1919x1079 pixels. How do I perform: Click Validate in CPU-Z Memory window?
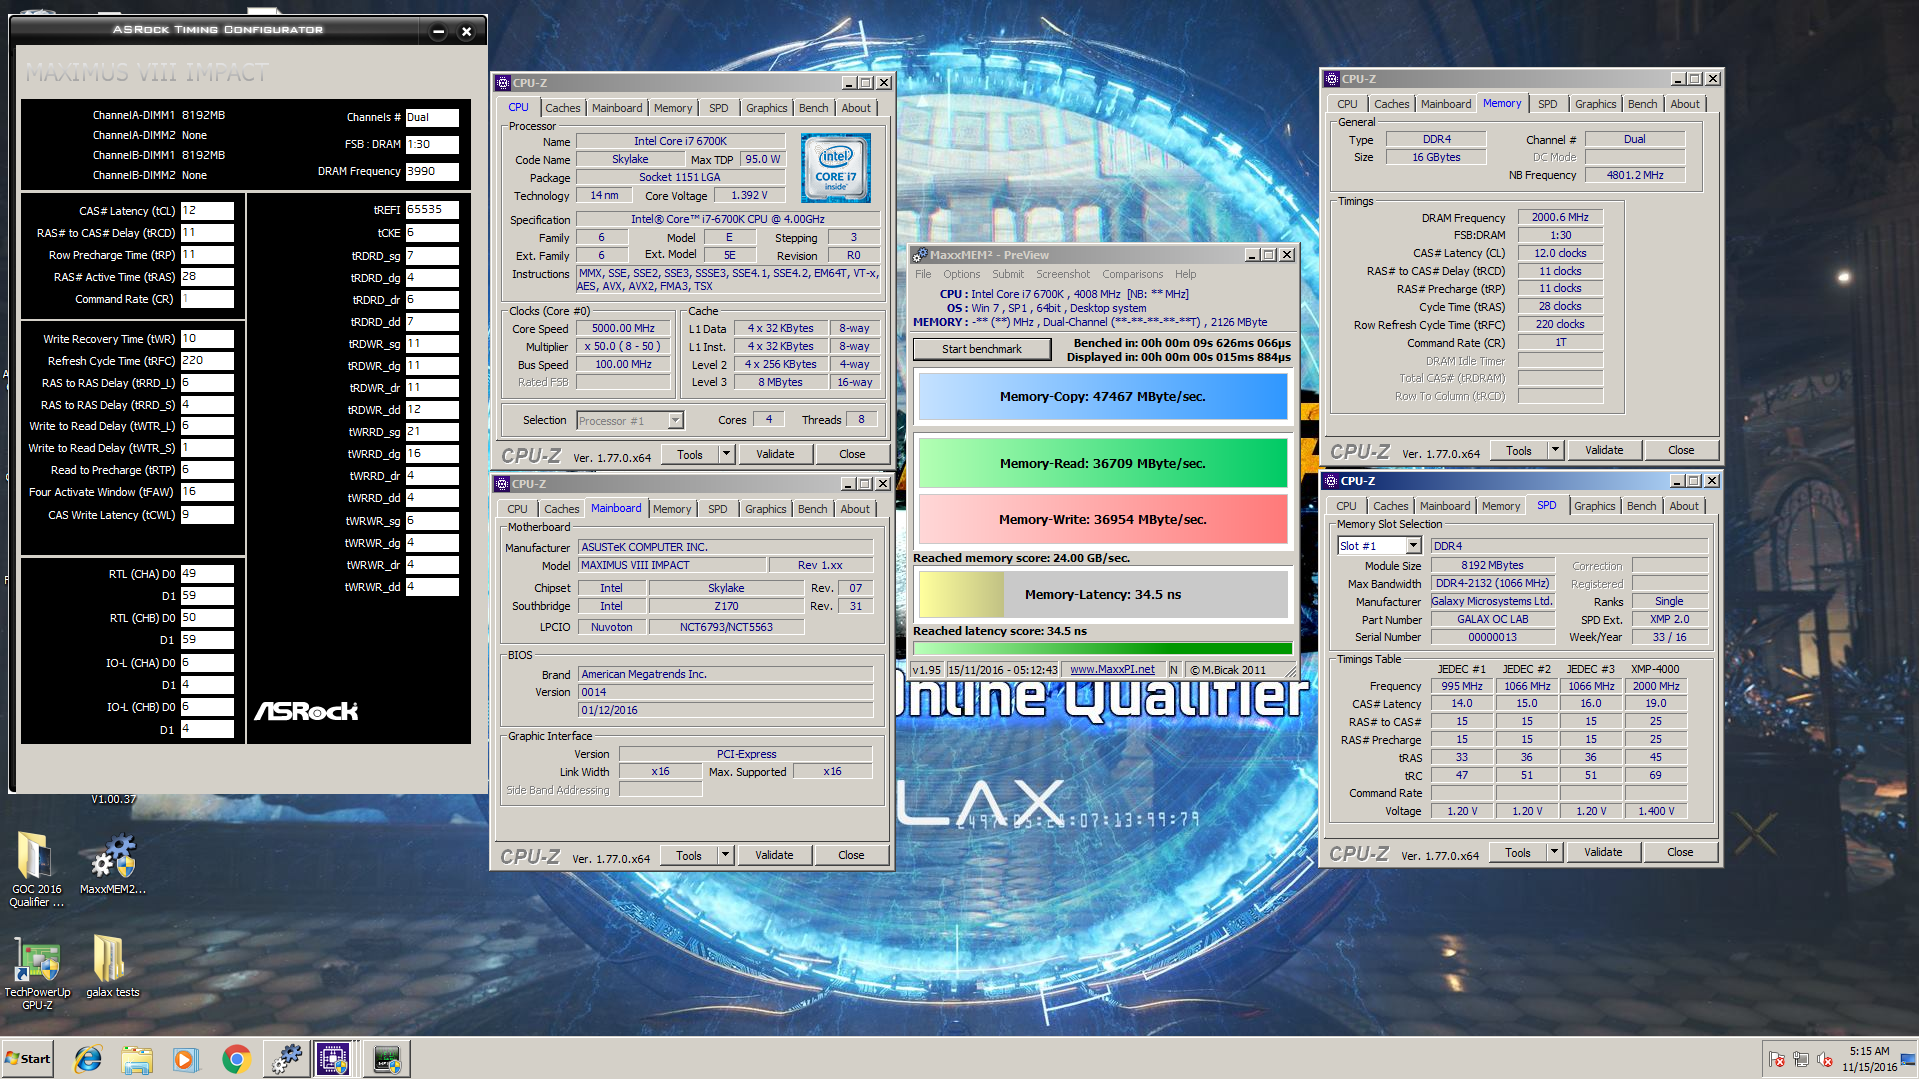[x=1604, y=450]
